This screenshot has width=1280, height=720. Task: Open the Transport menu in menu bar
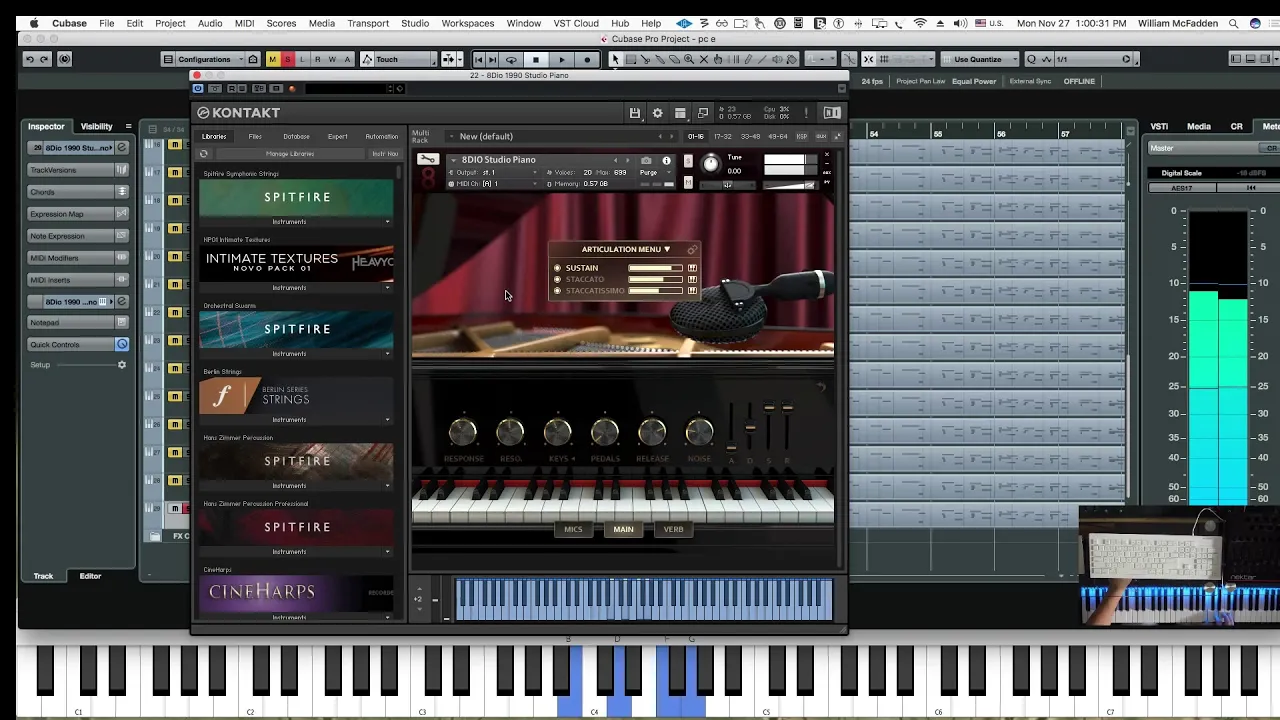coord(368,23)
